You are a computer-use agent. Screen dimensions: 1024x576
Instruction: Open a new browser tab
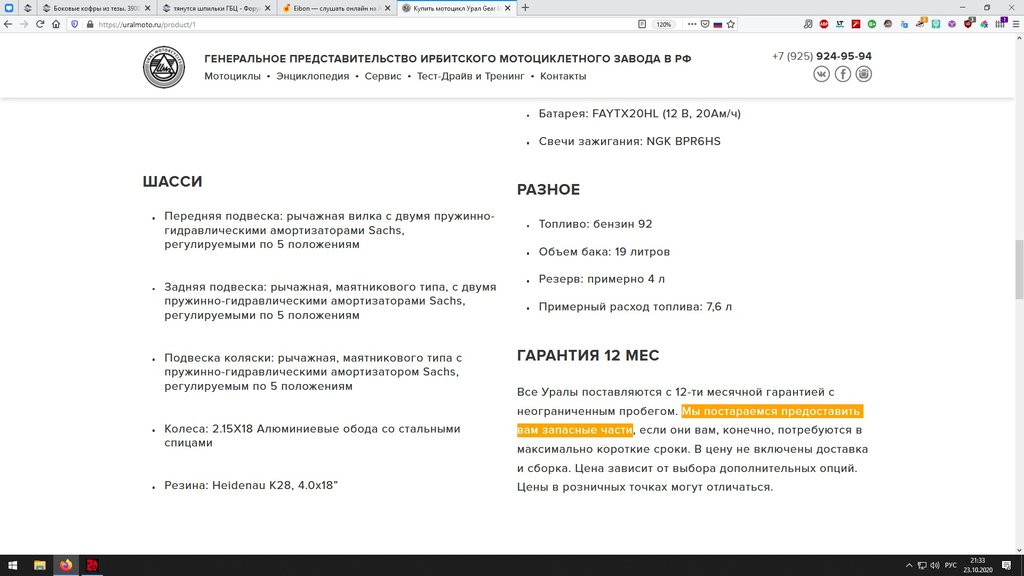[x=526, y=7]
